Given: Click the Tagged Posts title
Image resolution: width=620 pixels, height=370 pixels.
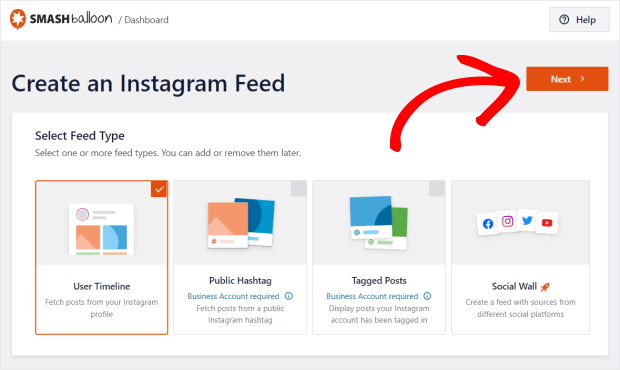Looking at the screenshot, I should click(379, 281).
